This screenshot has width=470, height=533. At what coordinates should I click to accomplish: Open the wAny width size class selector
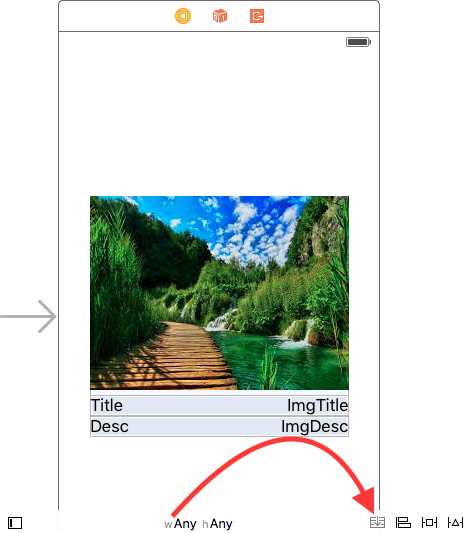point(180,524)
